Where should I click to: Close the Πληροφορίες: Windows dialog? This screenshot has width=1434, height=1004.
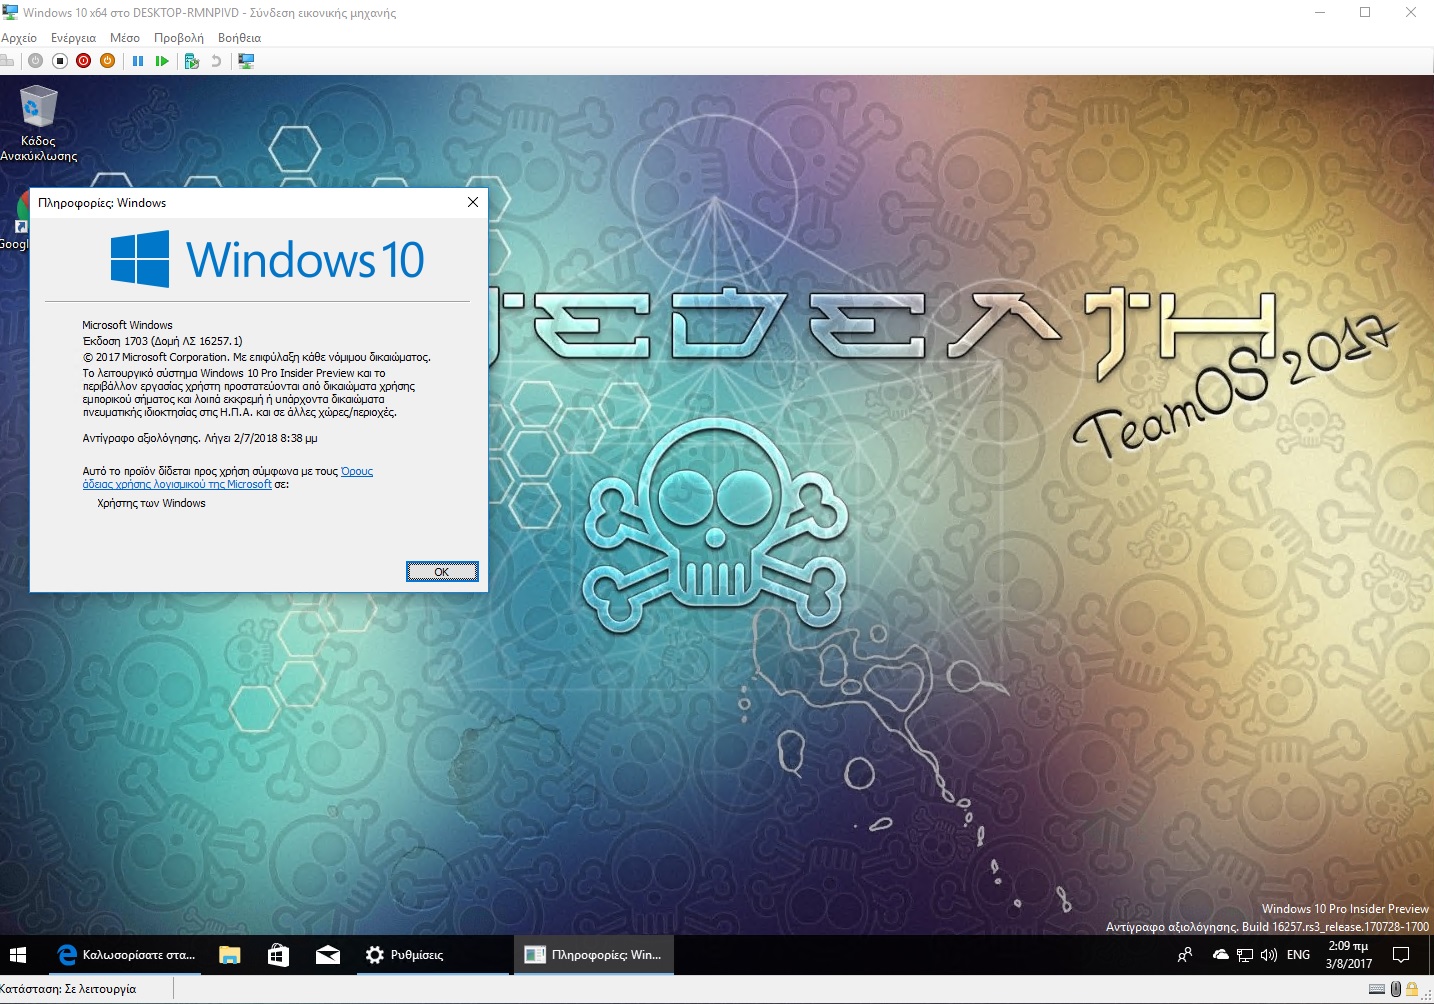click(473, 202)
